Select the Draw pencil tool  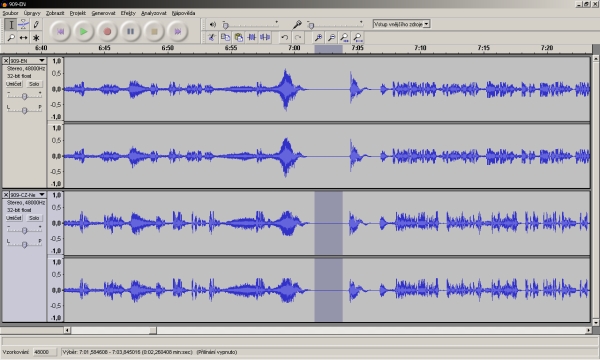pyautogui.click(x=36, y=25)
